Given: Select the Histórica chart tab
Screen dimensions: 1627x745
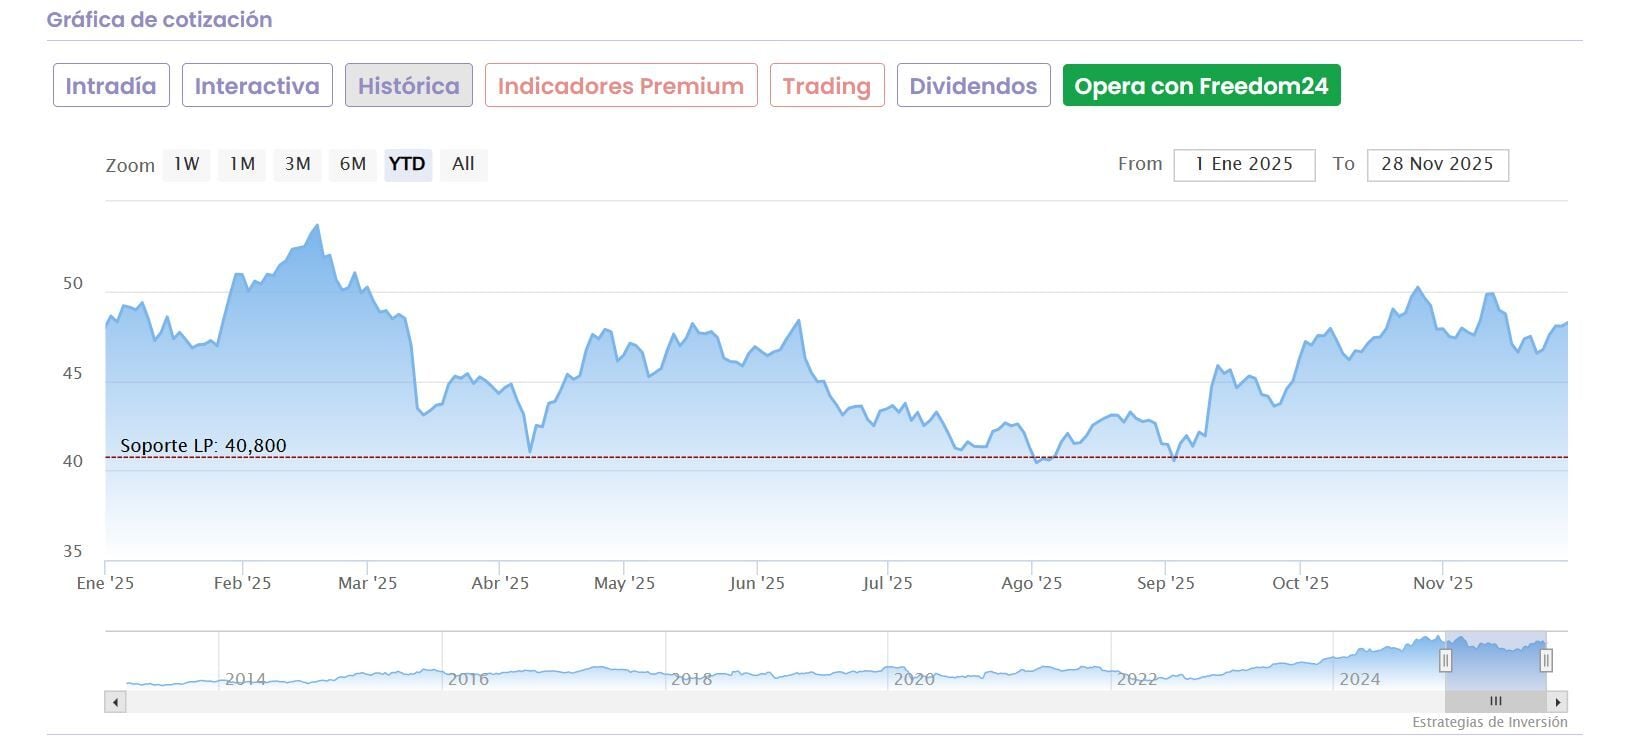Looking at the screenshot, I should [409, 86].
